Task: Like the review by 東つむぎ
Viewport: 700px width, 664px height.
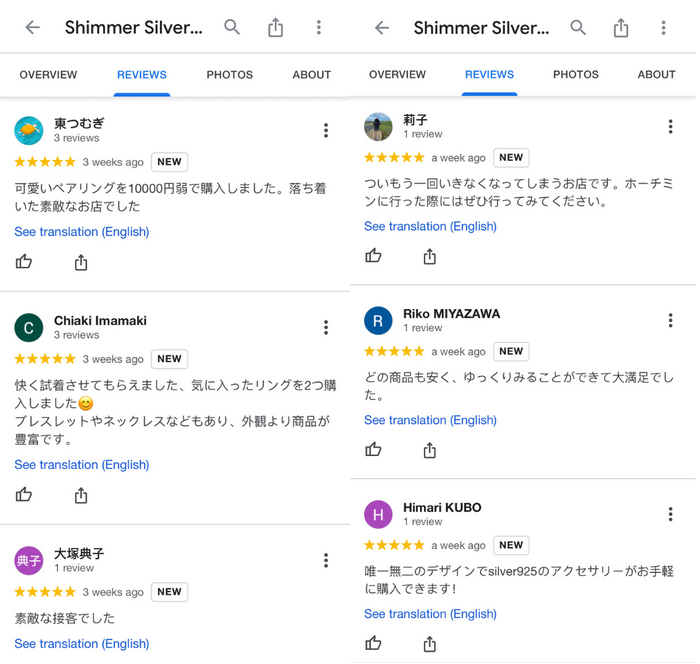Action: (24, 261)
